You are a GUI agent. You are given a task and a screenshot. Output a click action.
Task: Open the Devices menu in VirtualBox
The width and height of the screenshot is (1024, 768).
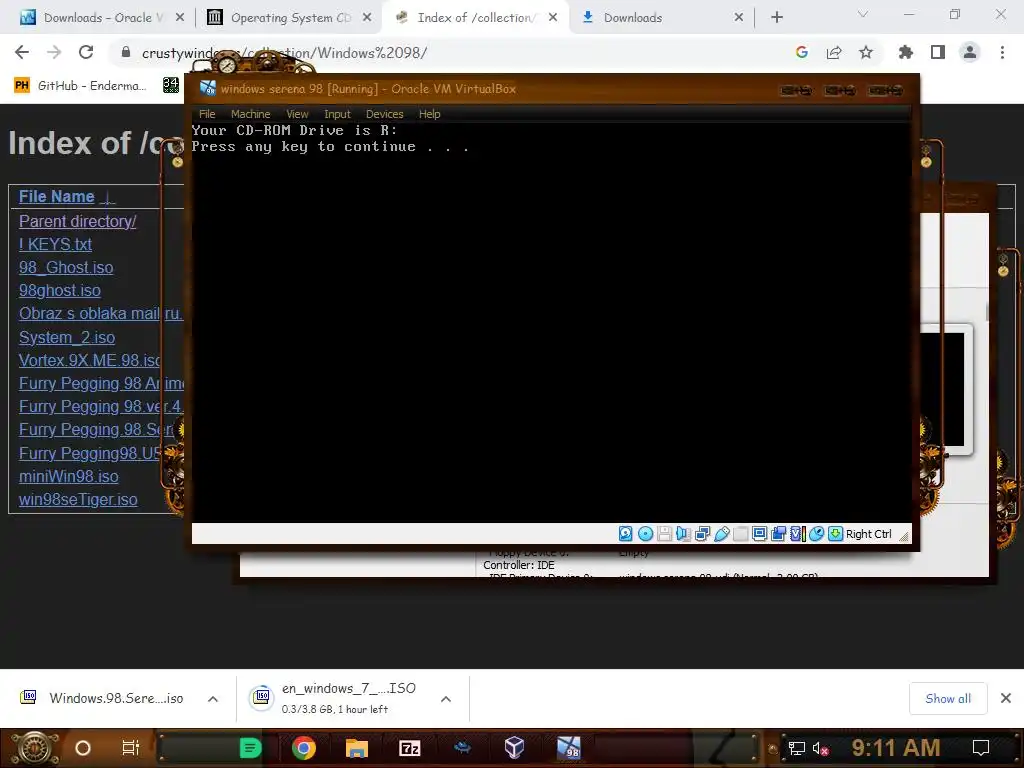click(385, 114)
